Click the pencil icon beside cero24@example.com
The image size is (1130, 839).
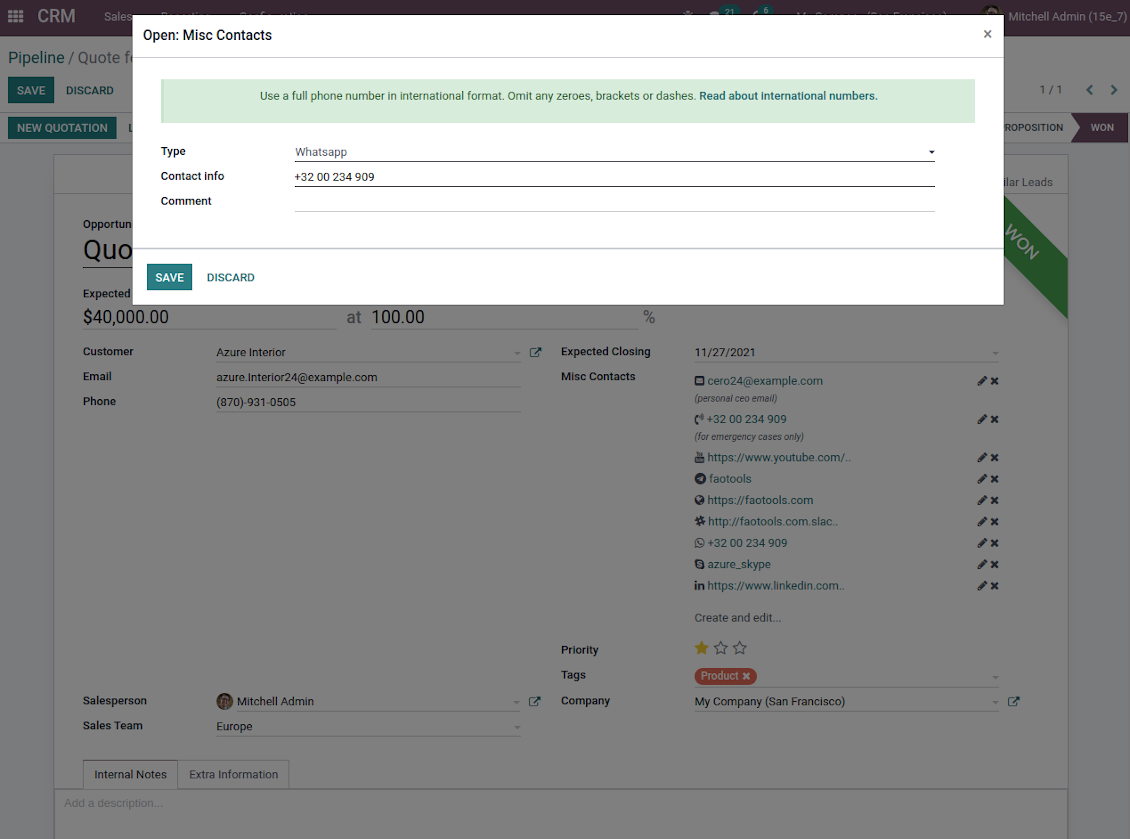tap(982, 381)
